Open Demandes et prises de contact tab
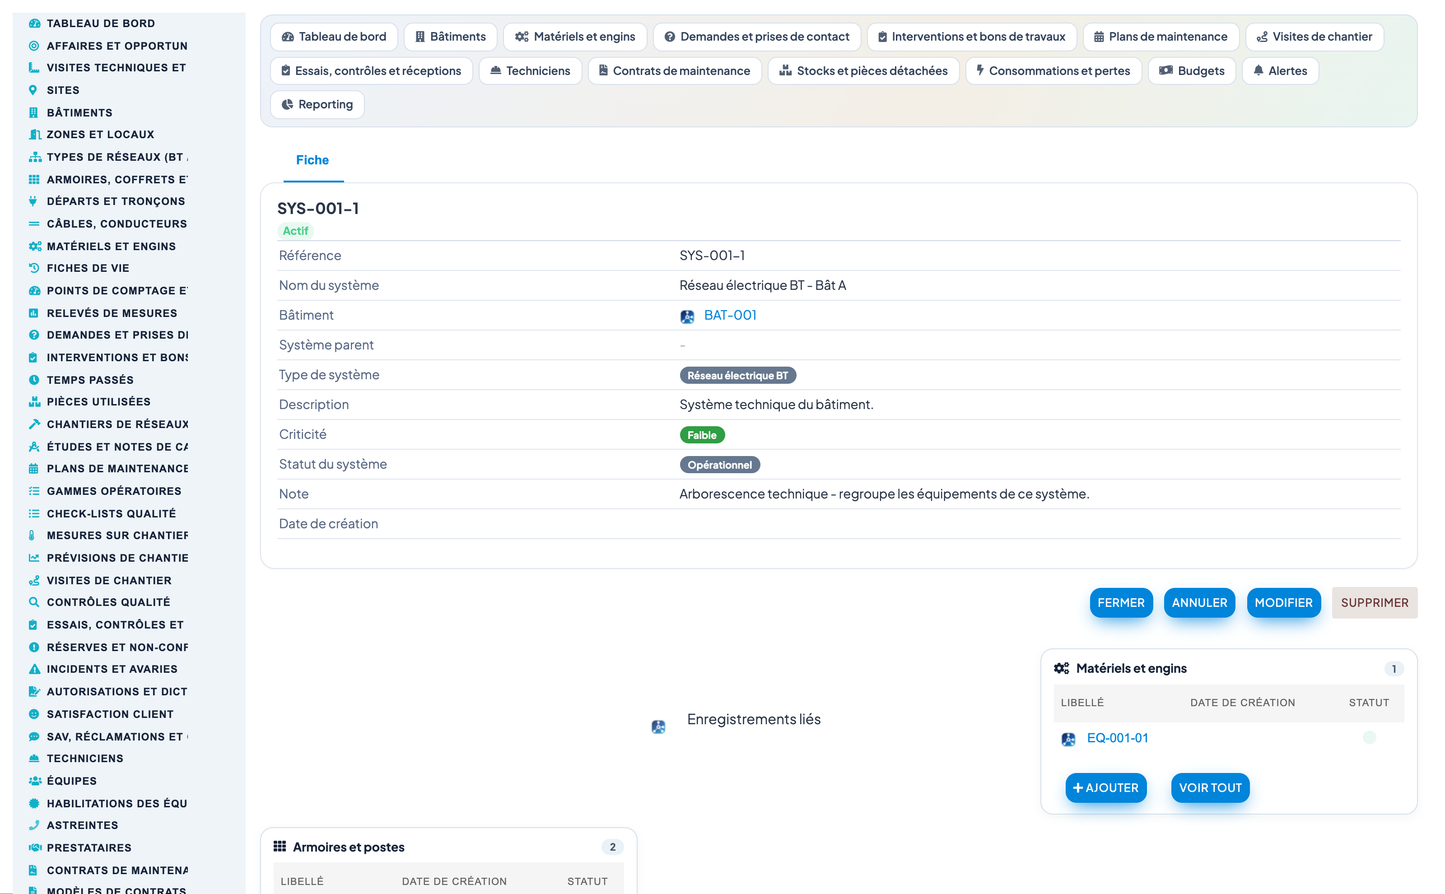 (x=757, y=37)
